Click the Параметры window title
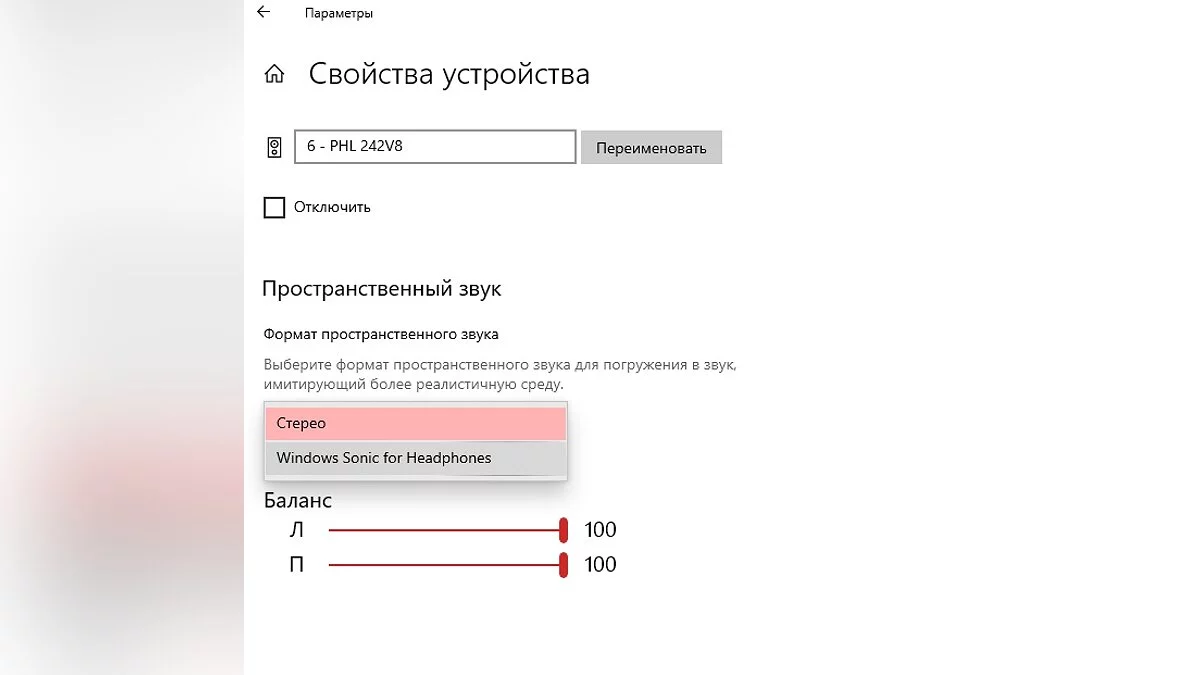The image size is (1200, 675). click(x=339, y=14)
